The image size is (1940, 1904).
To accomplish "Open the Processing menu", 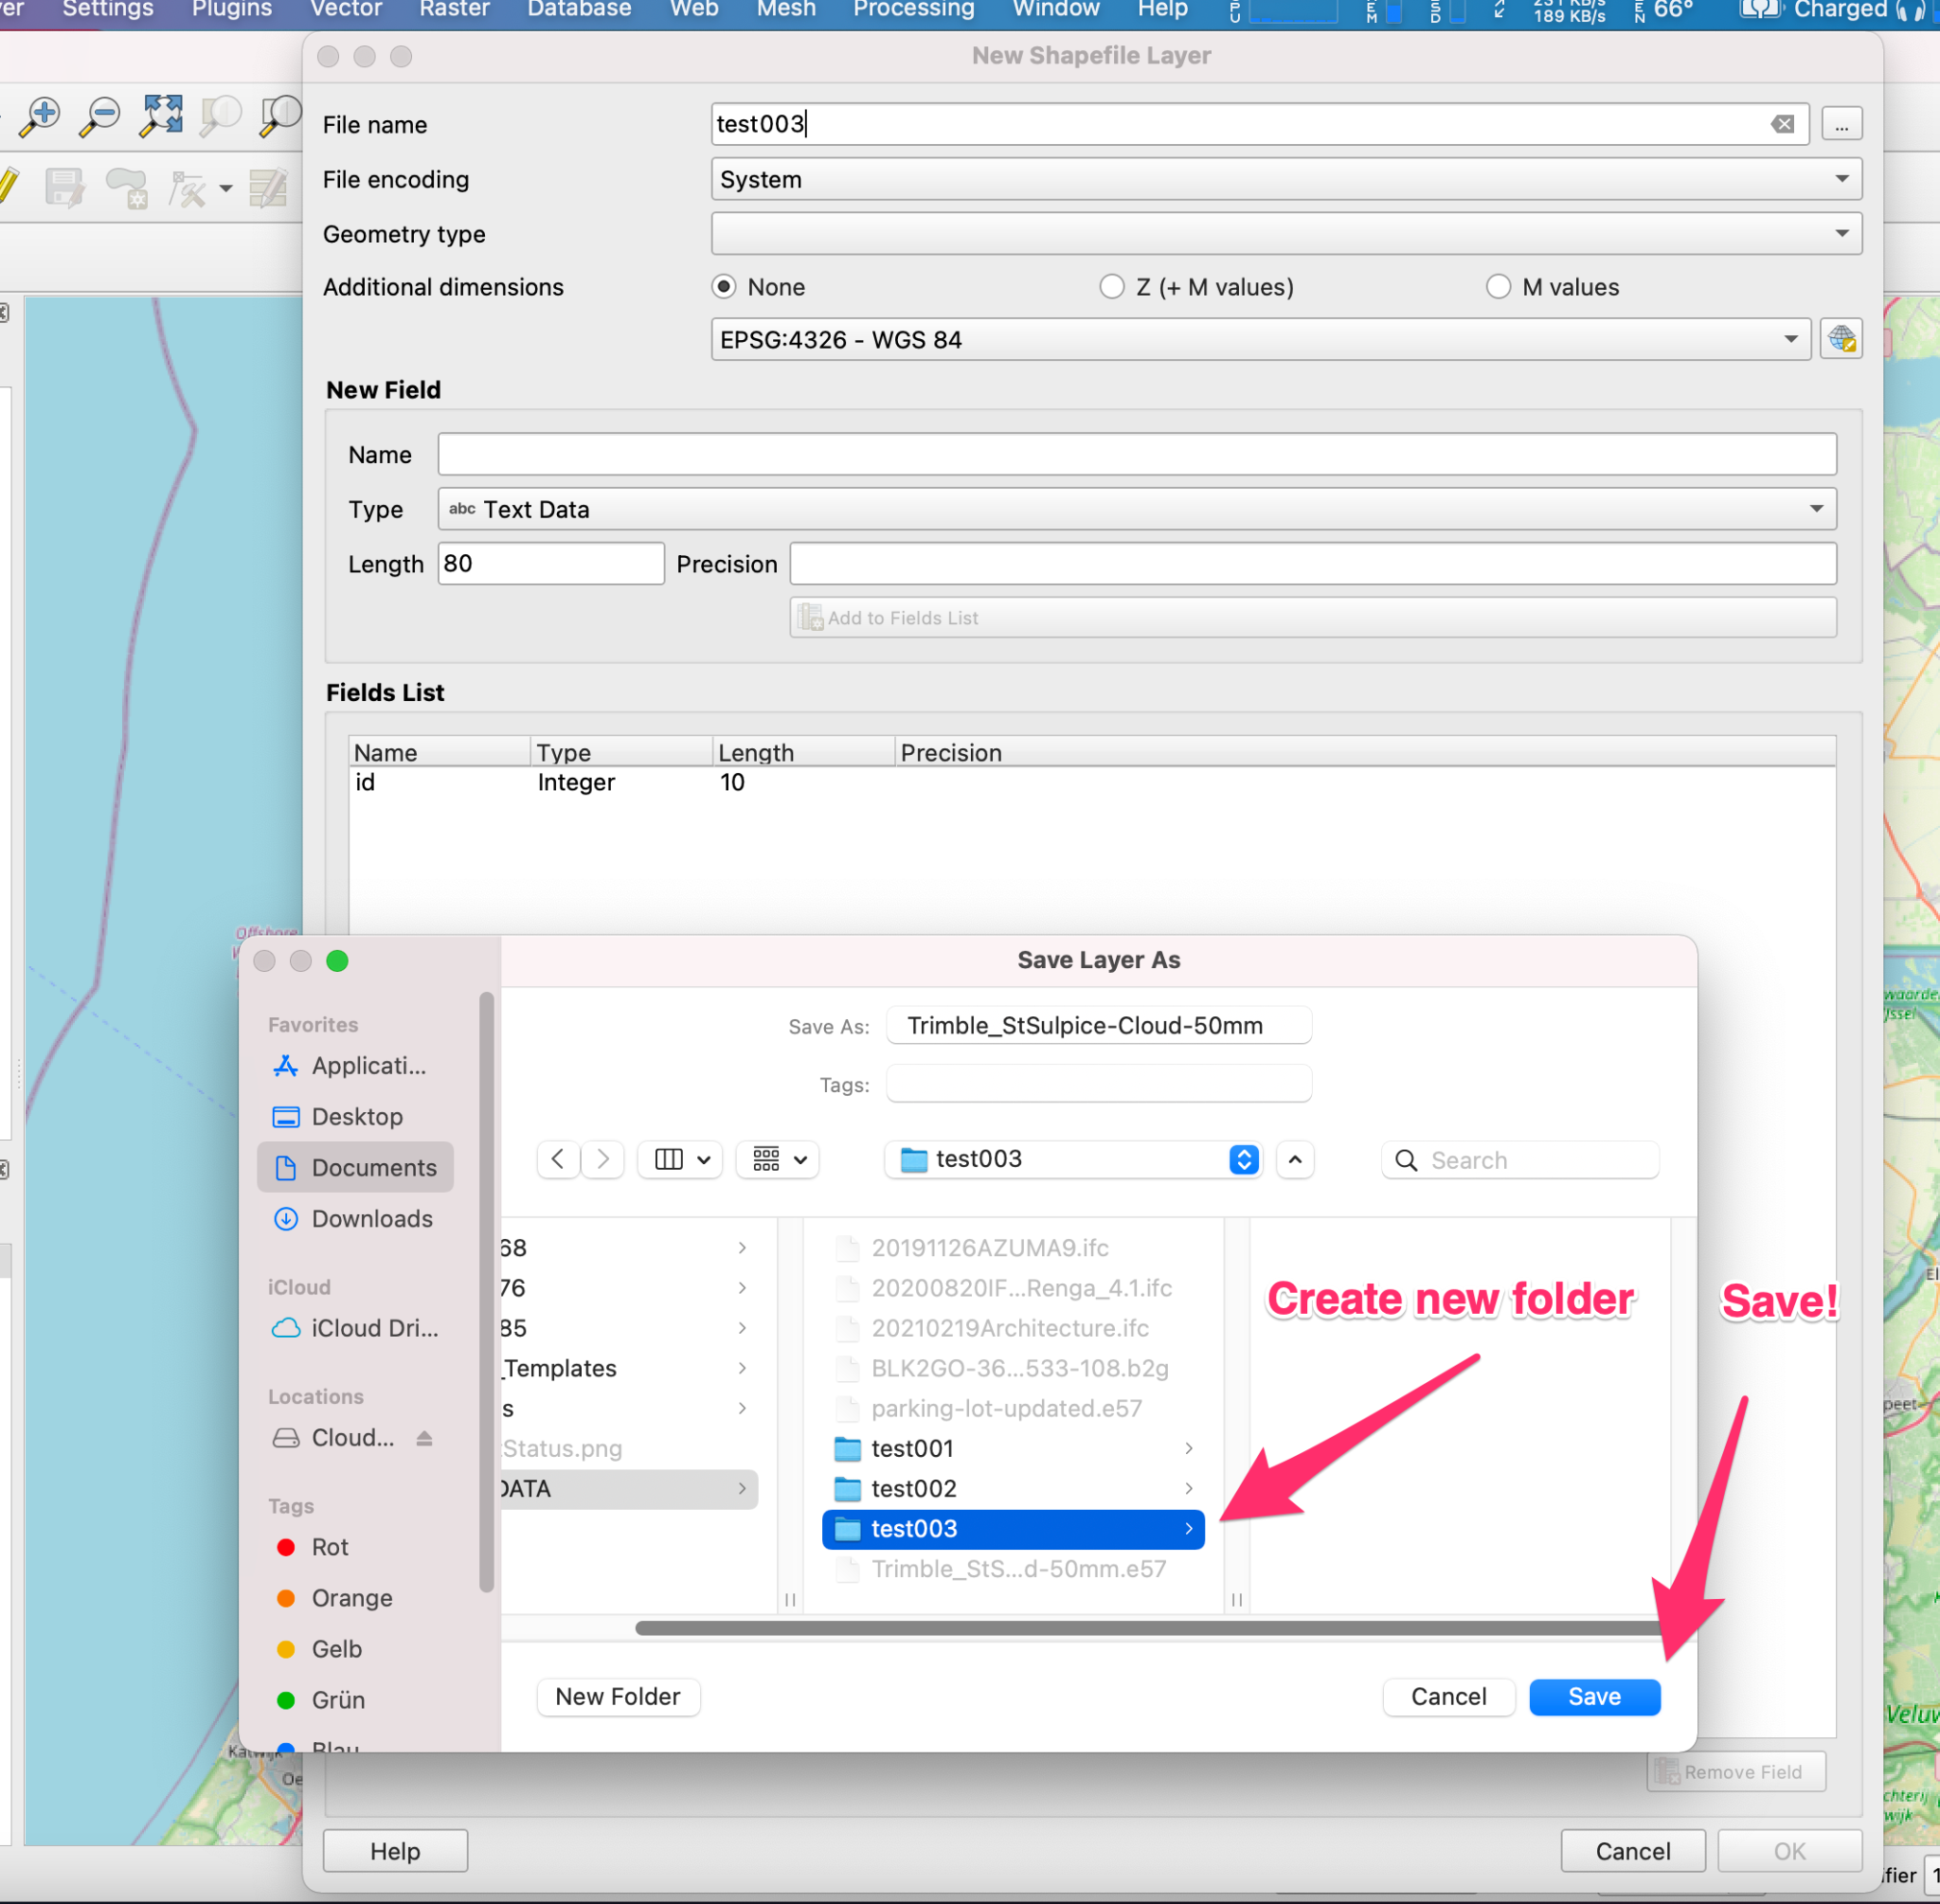I will 913,10.
